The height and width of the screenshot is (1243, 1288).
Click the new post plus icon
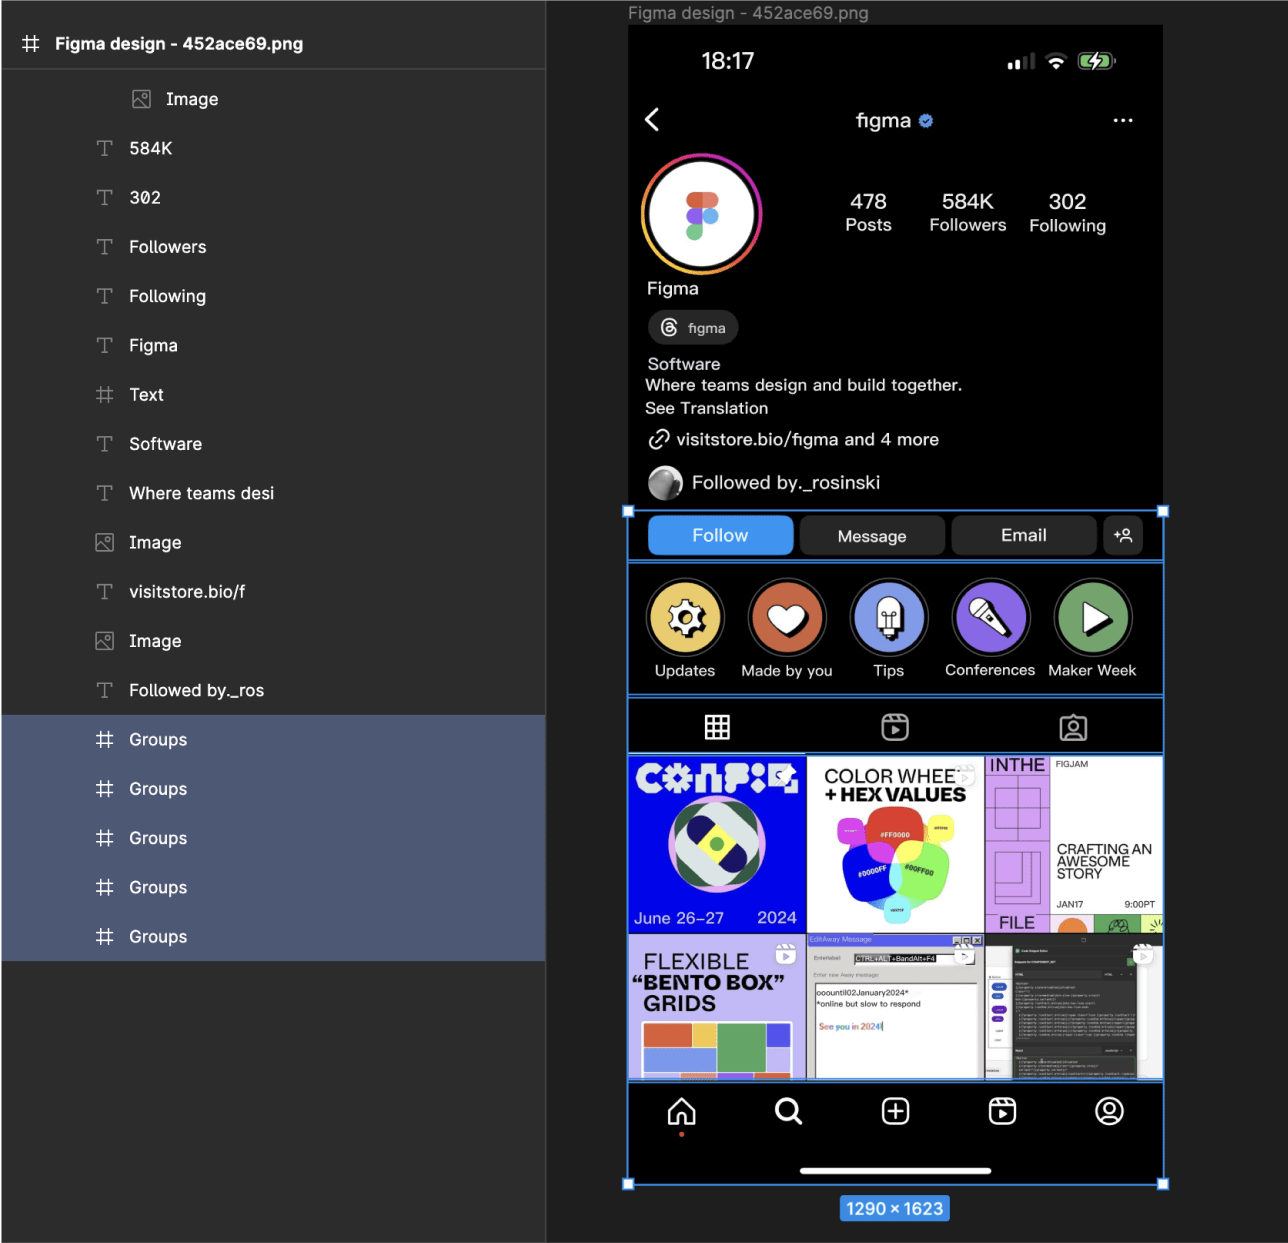point(896,1111)
